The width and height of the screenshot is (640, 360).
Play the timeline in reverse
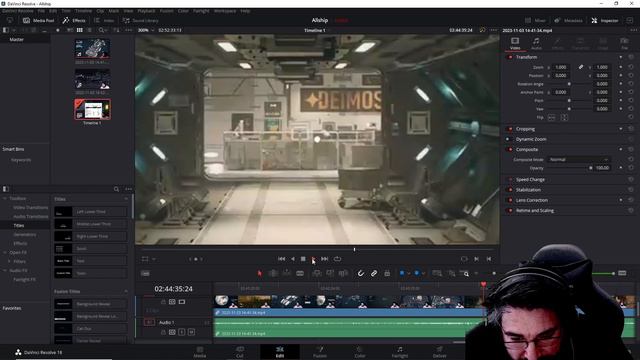293,259
